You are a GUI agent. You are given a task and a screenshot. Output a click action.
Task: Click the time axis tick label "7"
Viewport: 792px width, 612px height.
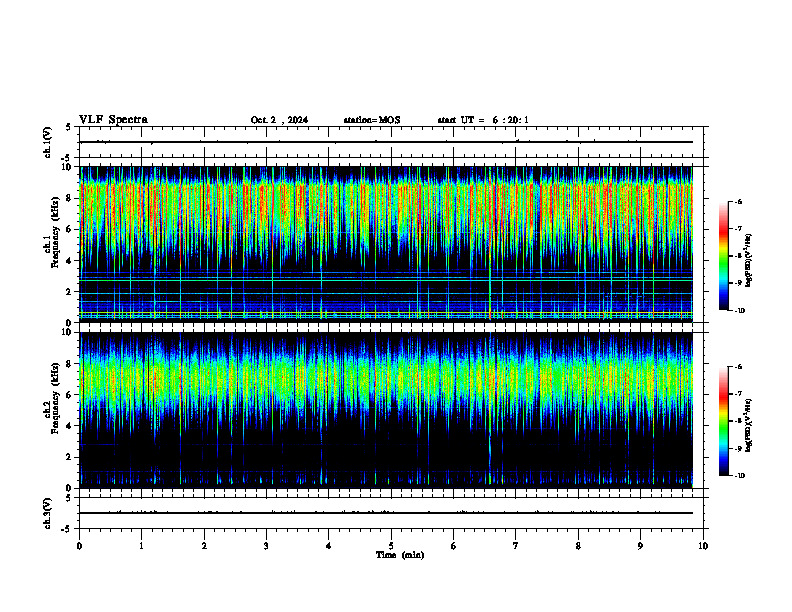click(x=516, y=546)
